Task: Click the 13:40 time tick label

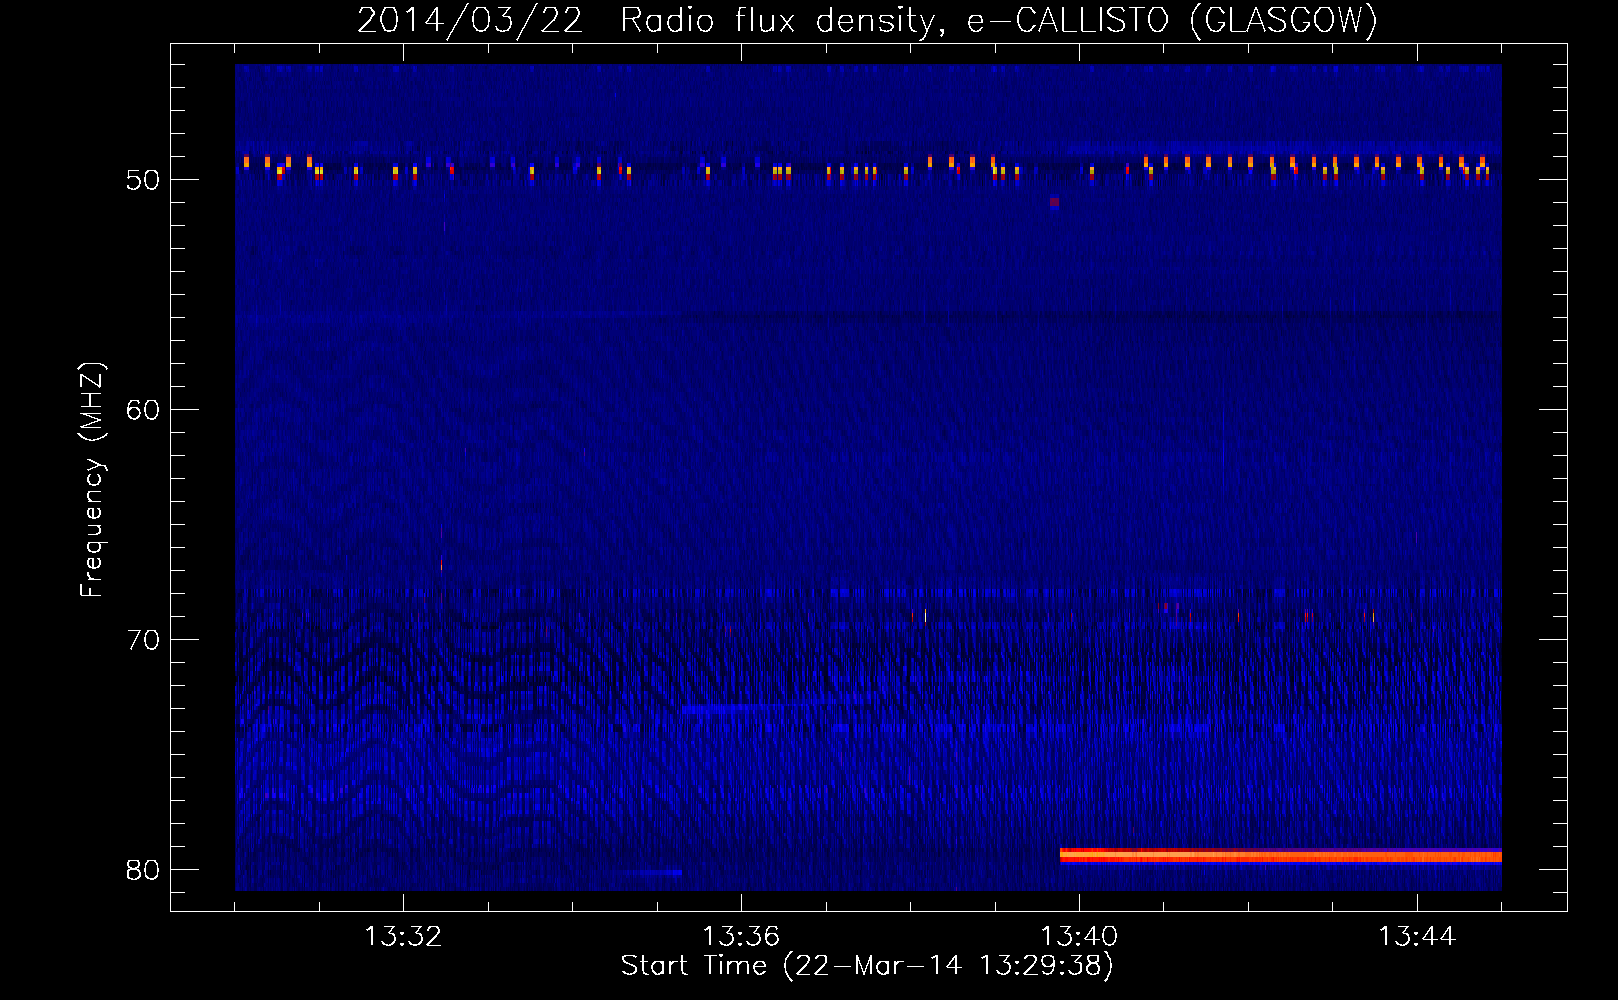Action: (x=1079, y=936)
